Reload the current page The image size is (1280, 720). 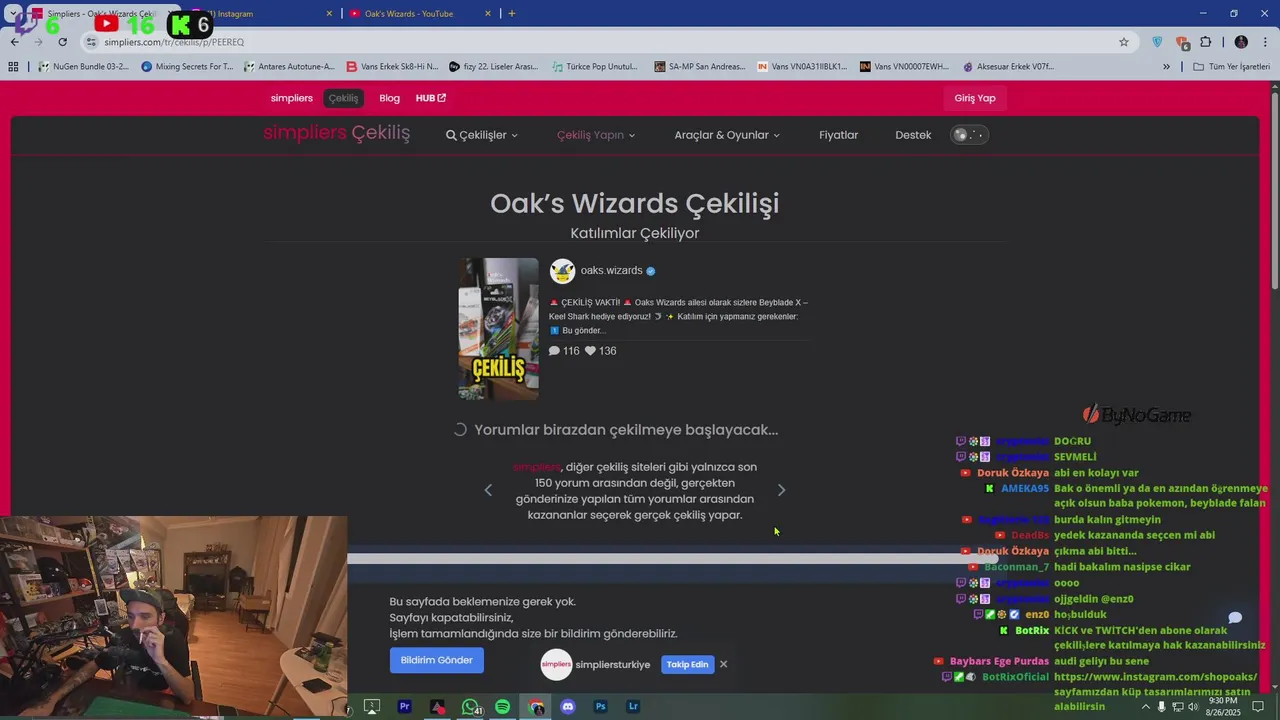[63, 42]
